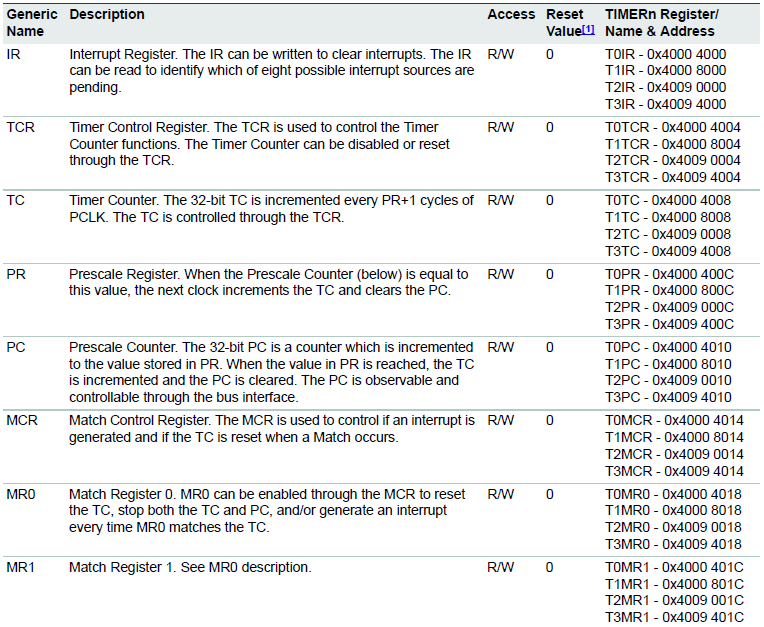Select the PC generic name cell
764x627 pixels.
click(x=16, y=347)
